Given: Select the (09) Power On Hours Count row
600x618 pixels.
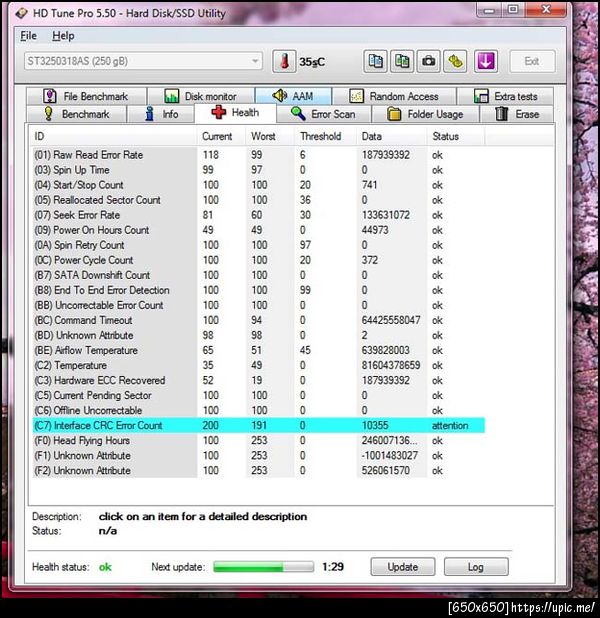Looking at the screenshot, I should pyautogui.click(x=259, y=230).
